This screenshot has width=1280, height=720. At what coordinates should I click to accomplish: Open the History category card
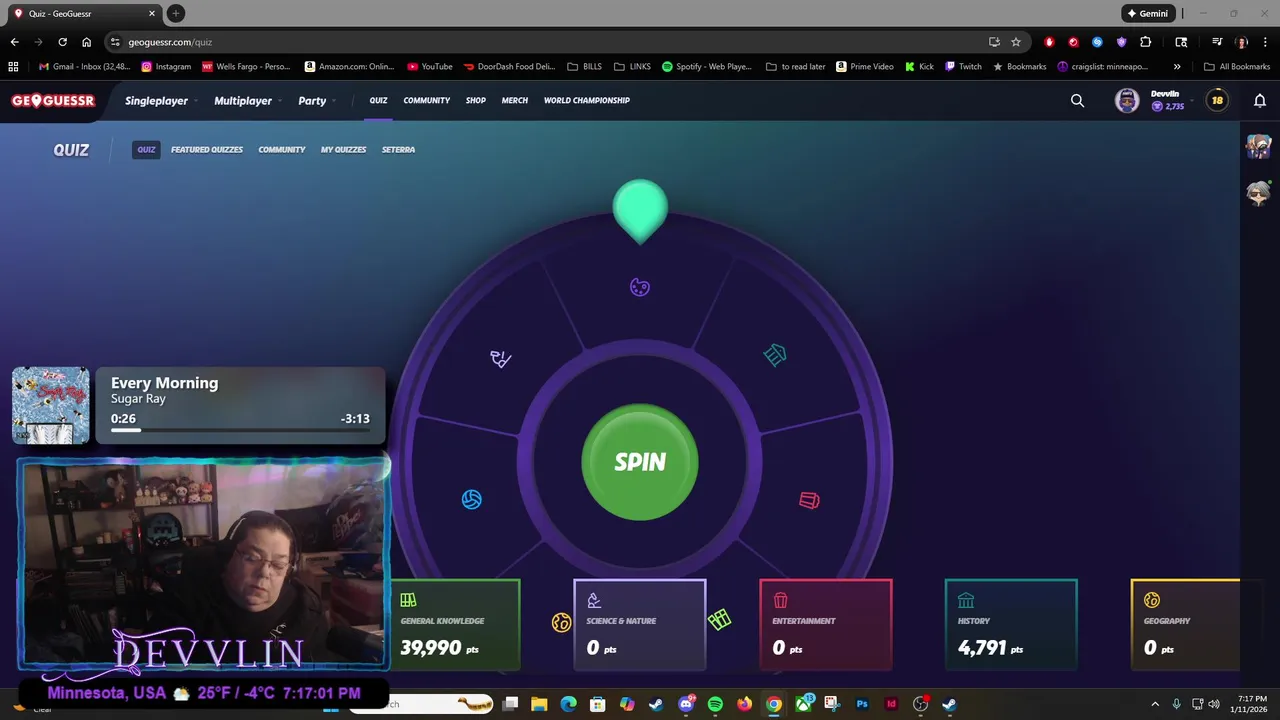[1011, 624]
